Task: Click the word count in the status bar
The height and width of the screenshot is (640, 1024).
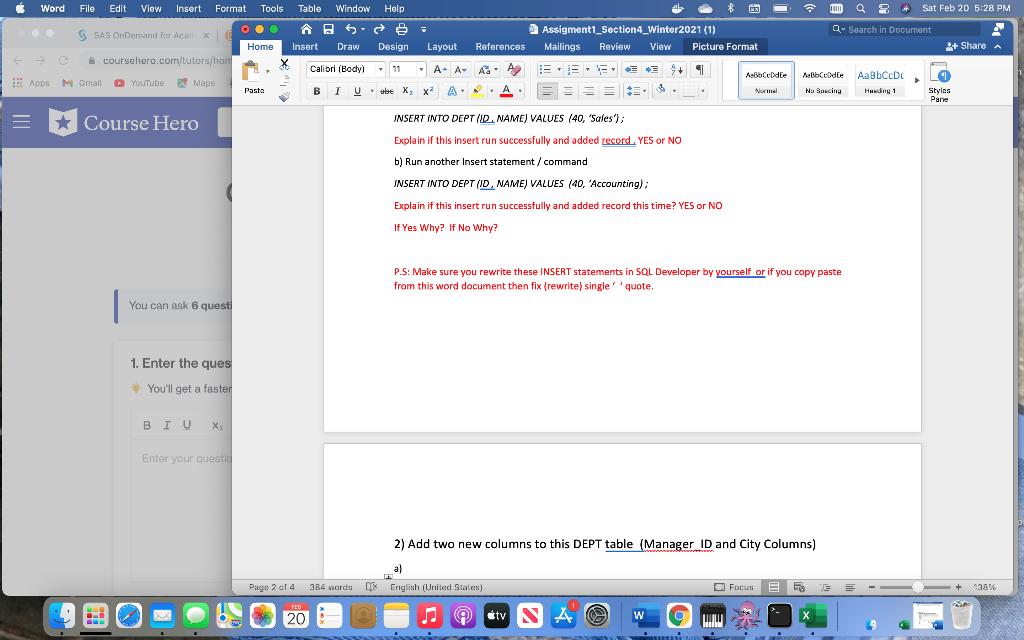Action: pyautogui.click(x=329, y=587)
